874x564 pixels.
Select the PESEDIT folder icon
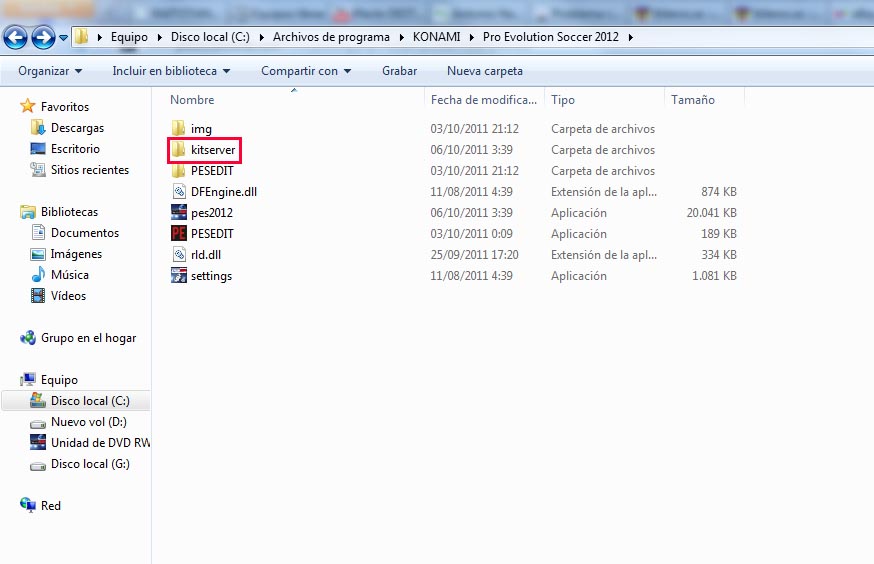coord(178,171)
